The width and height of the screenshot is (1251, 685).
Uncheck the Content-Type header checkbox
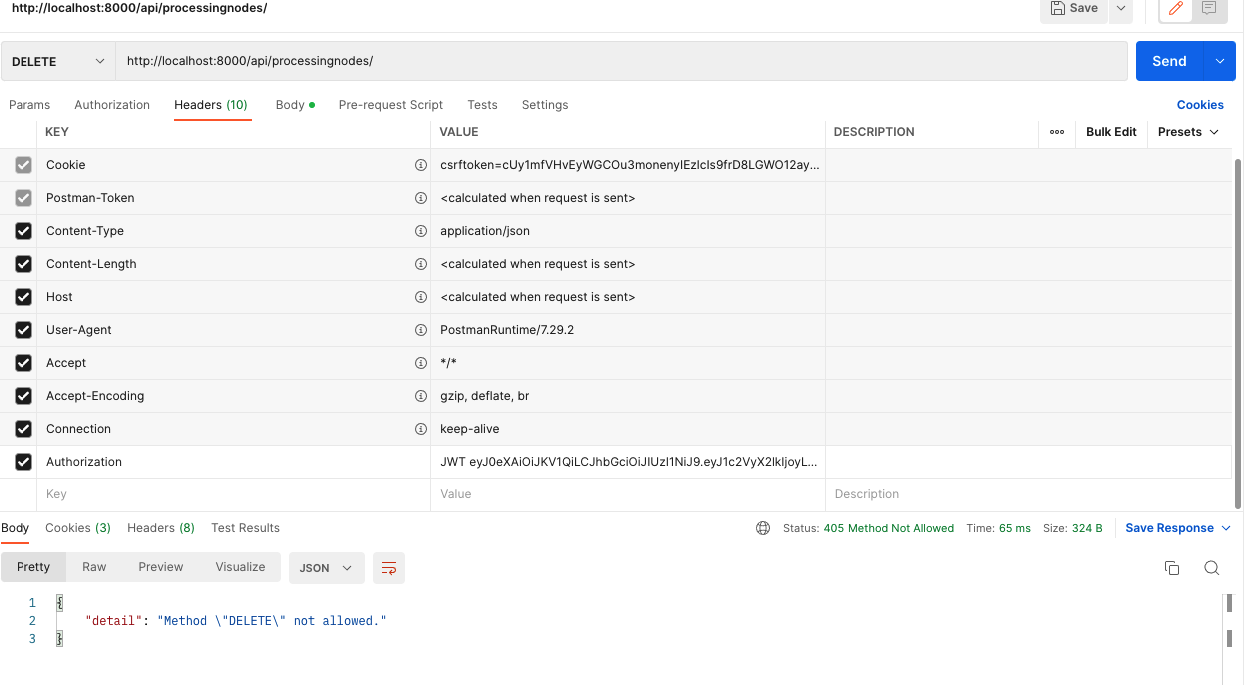pos(22,230)
